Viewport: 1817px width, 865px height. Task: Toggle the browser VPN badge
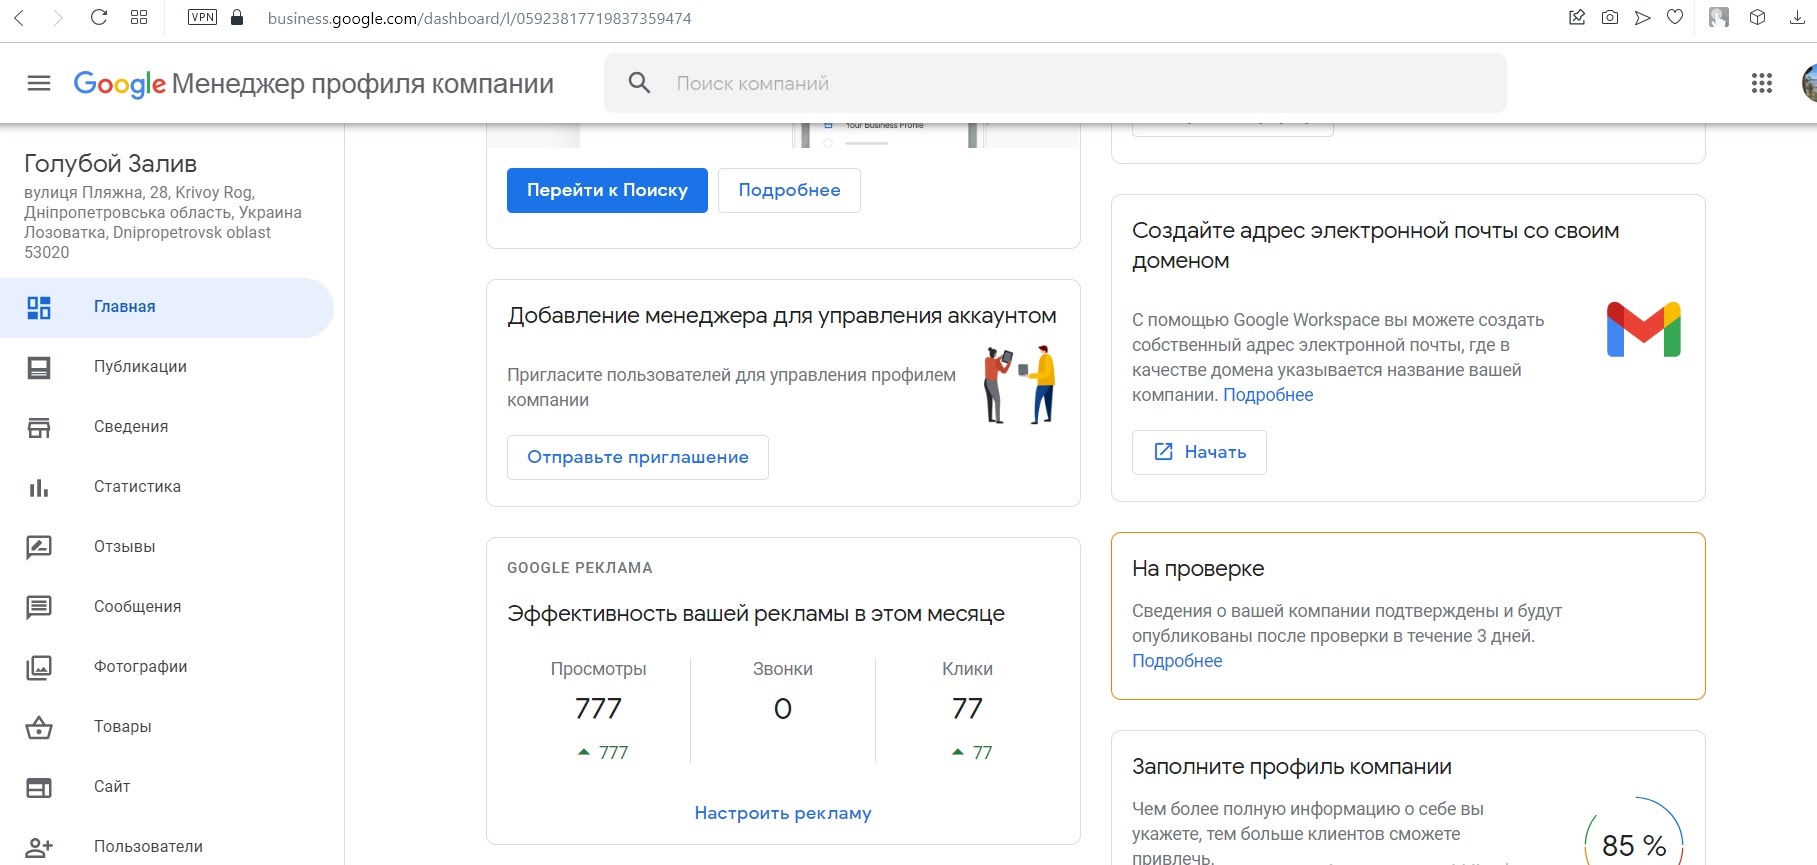coord(202,17)
